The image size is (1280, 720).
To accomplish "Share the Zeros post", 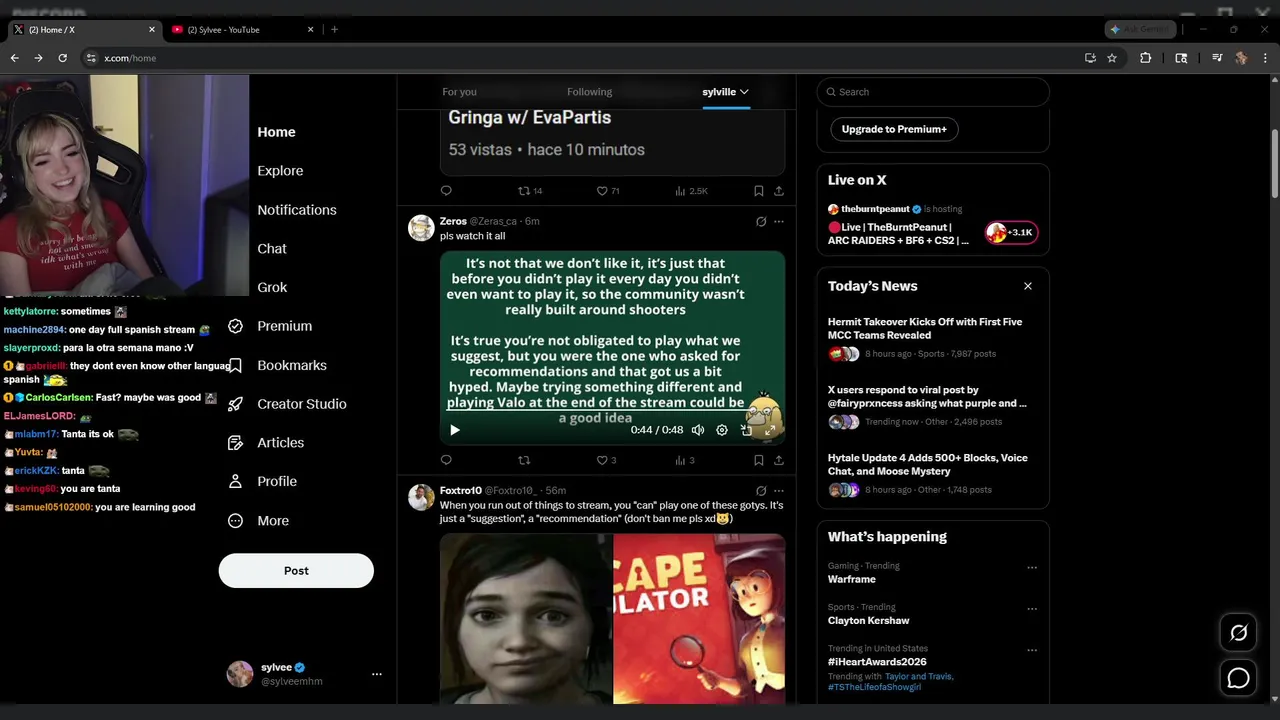I will [778, 460].
